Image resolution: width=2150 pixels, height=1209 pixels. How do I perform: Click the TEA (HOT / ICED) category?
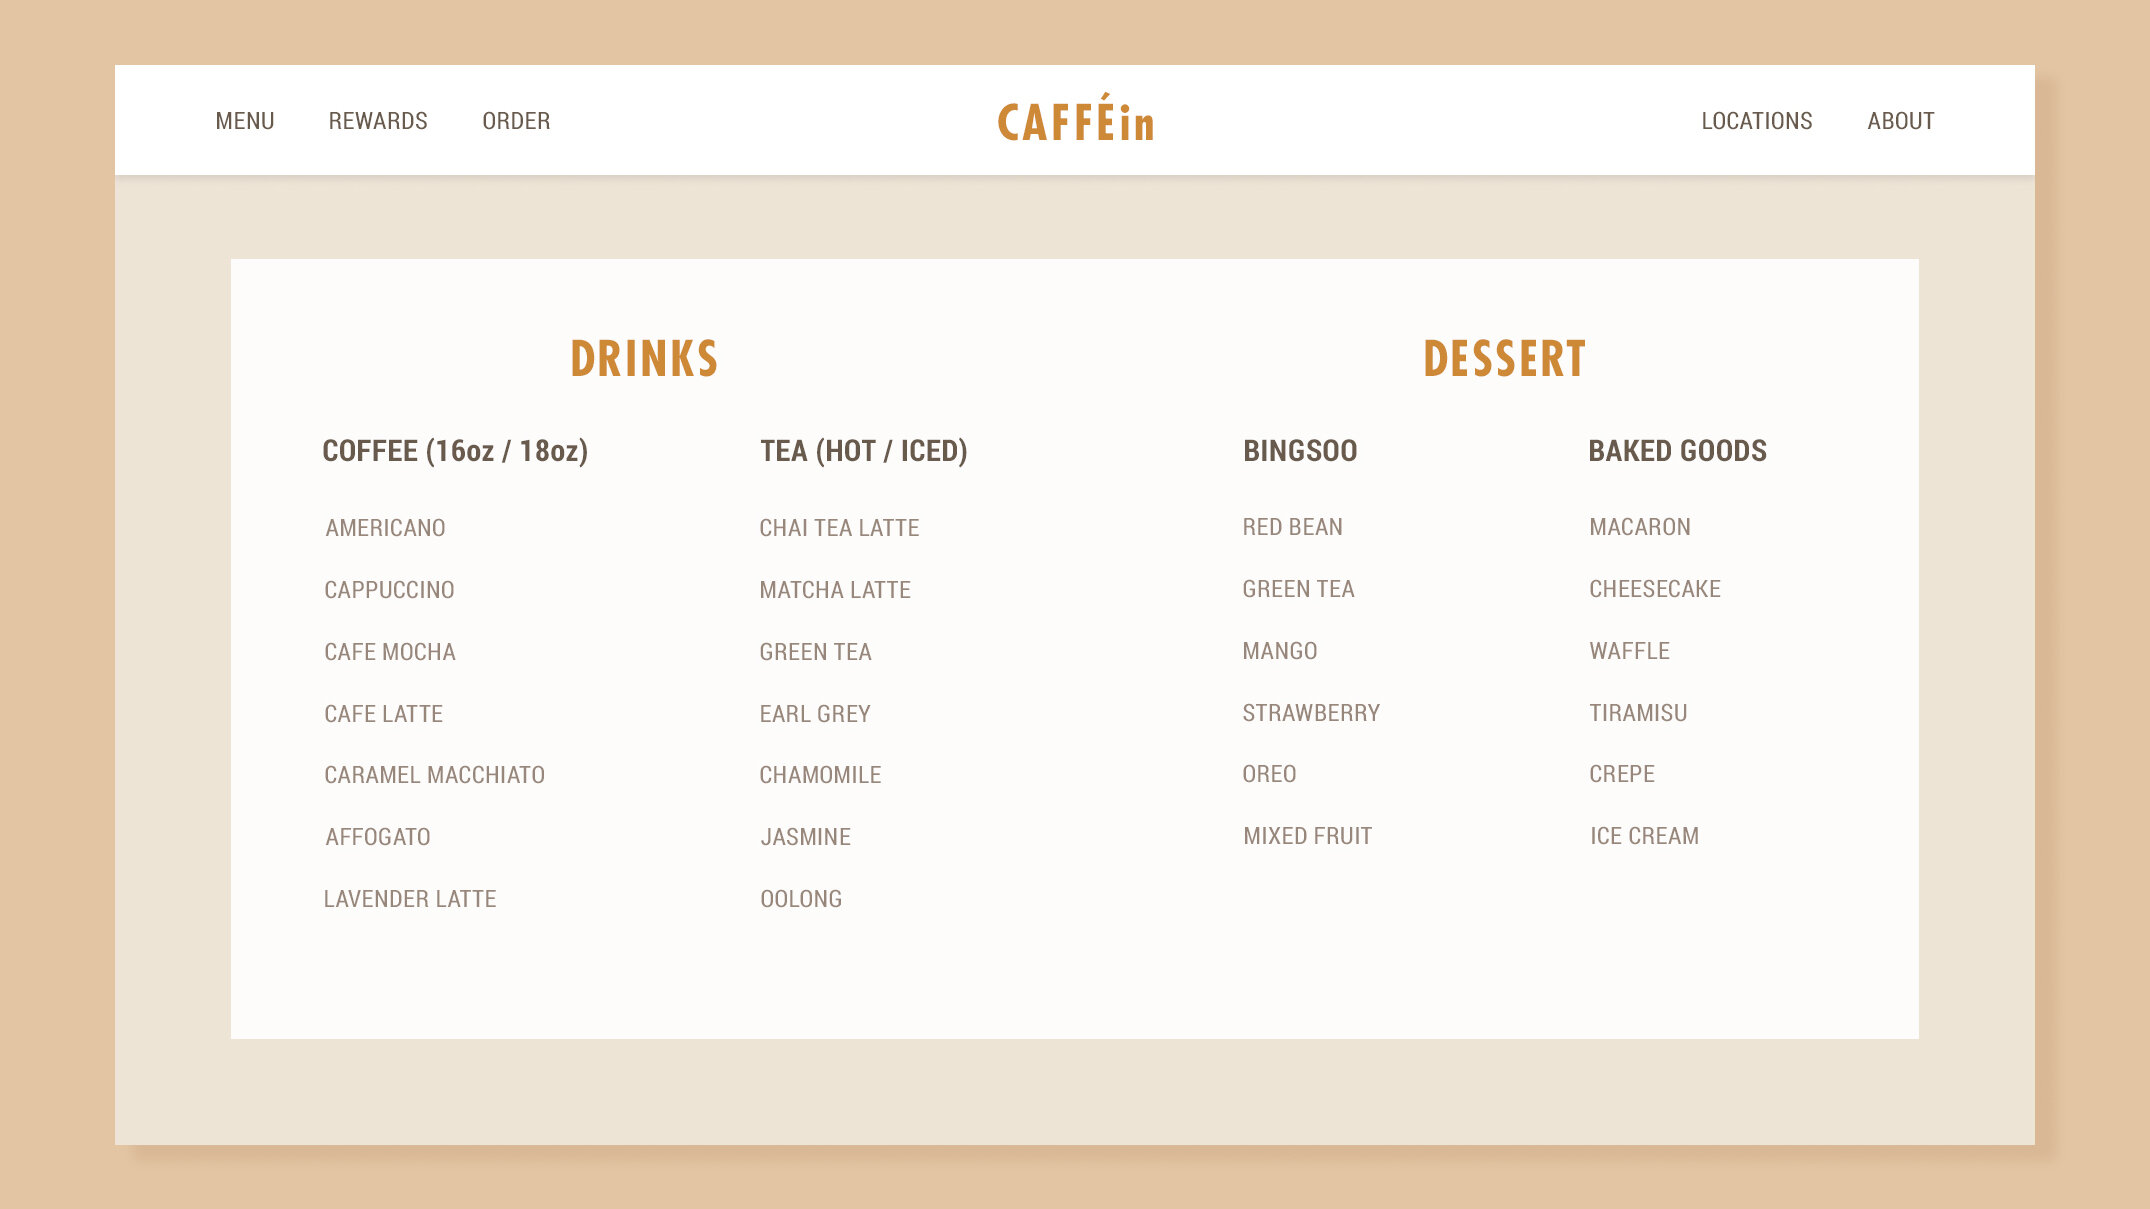(x=864, y=451)
